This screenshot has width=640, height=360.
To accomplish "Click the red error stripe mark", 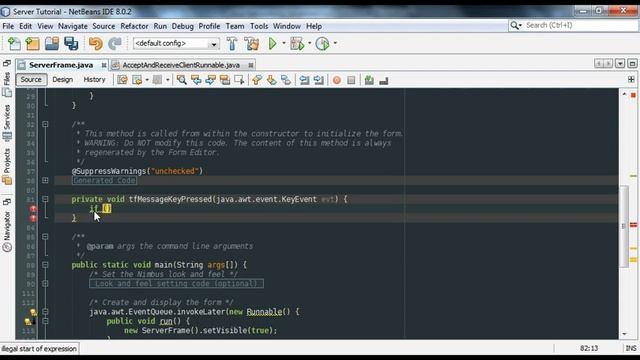I will [633, 224].
